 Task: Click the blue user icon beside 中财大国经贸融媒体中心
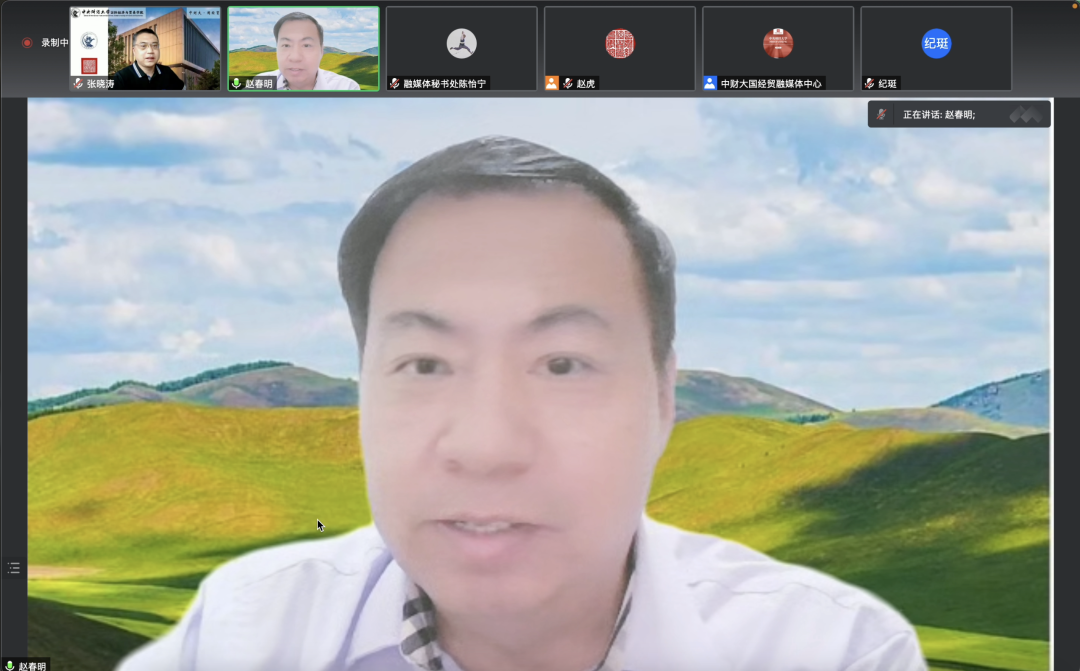coord(710,84)
